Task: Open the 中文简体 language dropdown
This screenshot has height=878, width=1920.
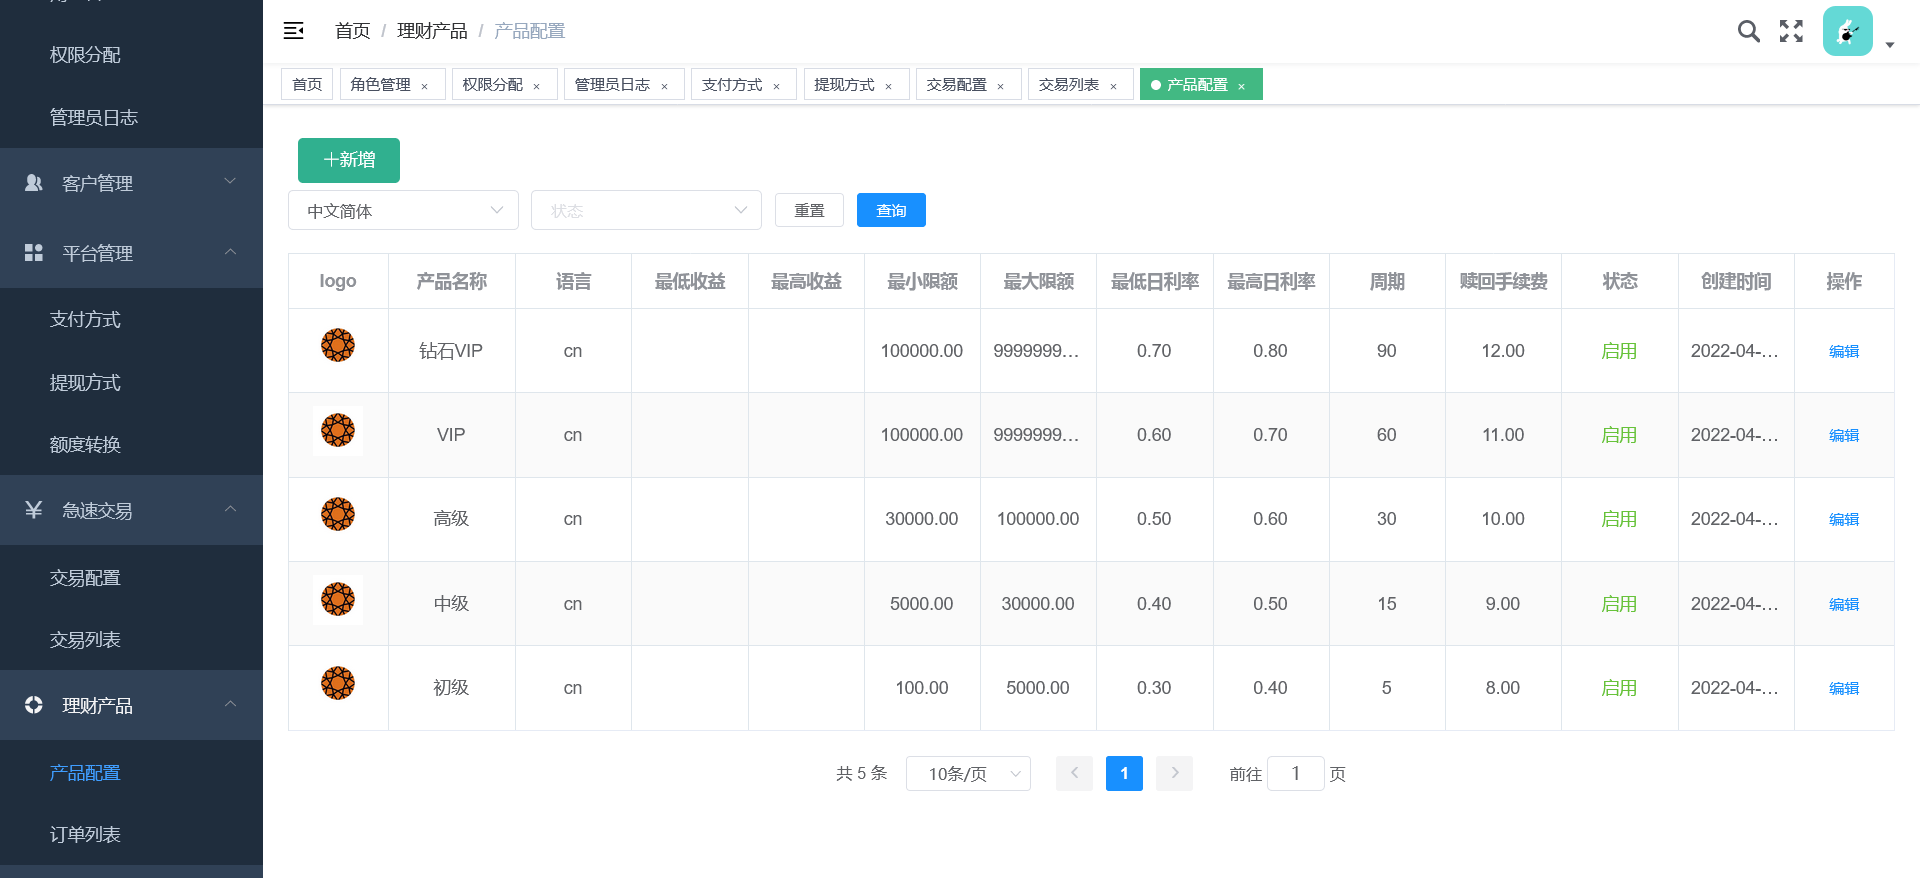Action: point(403,211)
